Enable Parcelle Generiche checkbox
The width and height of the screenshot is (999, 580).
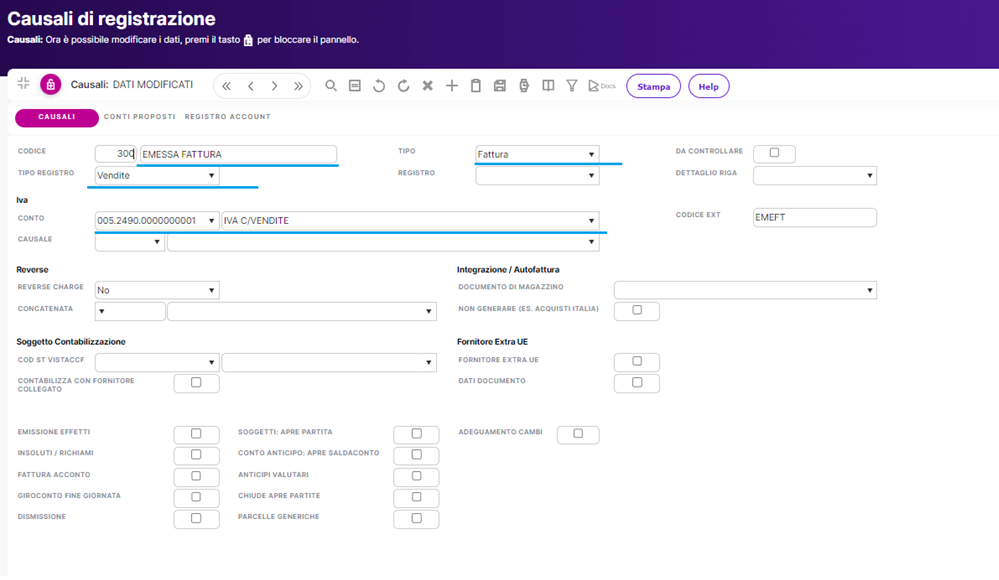tap(417, 518)
